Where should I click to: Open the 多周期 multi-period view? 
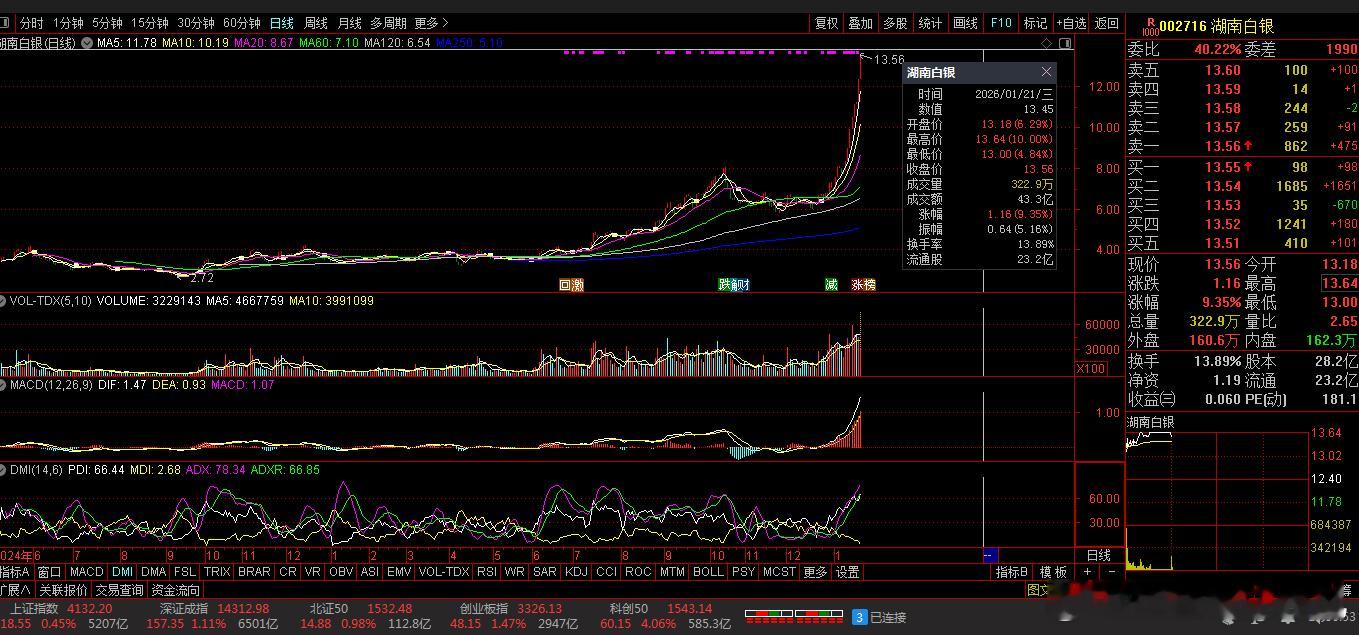pos(388,23)
